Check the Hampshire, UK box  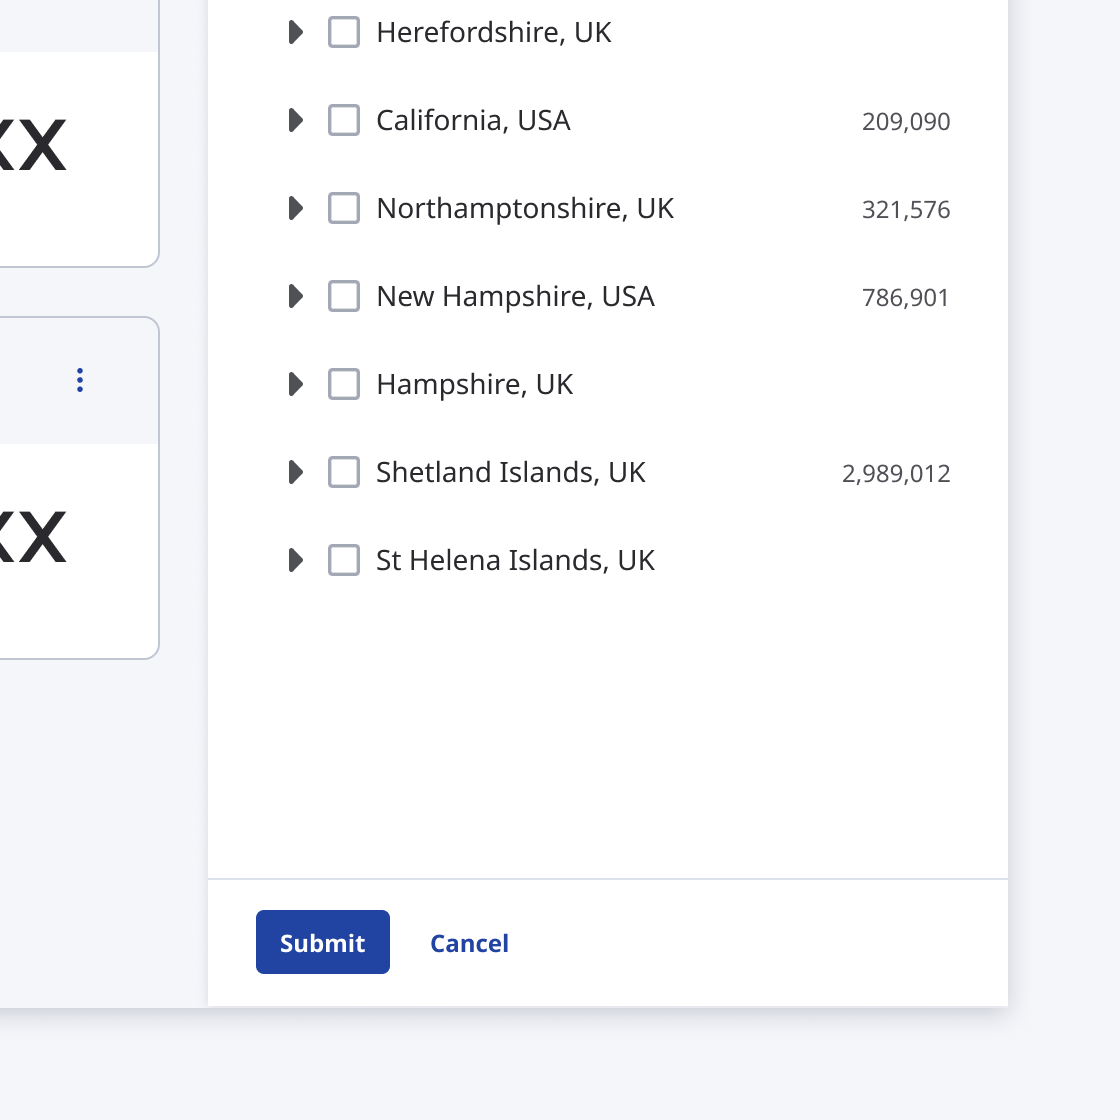click(344, 384)
